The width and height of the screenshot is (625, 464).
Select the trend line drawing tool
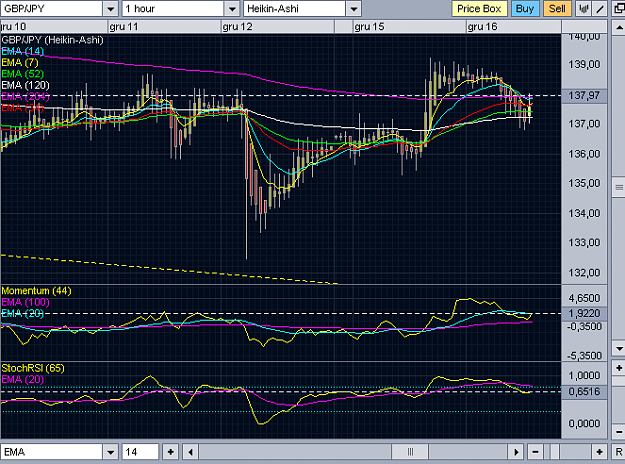pyautogui.click(x=600, y=8)
